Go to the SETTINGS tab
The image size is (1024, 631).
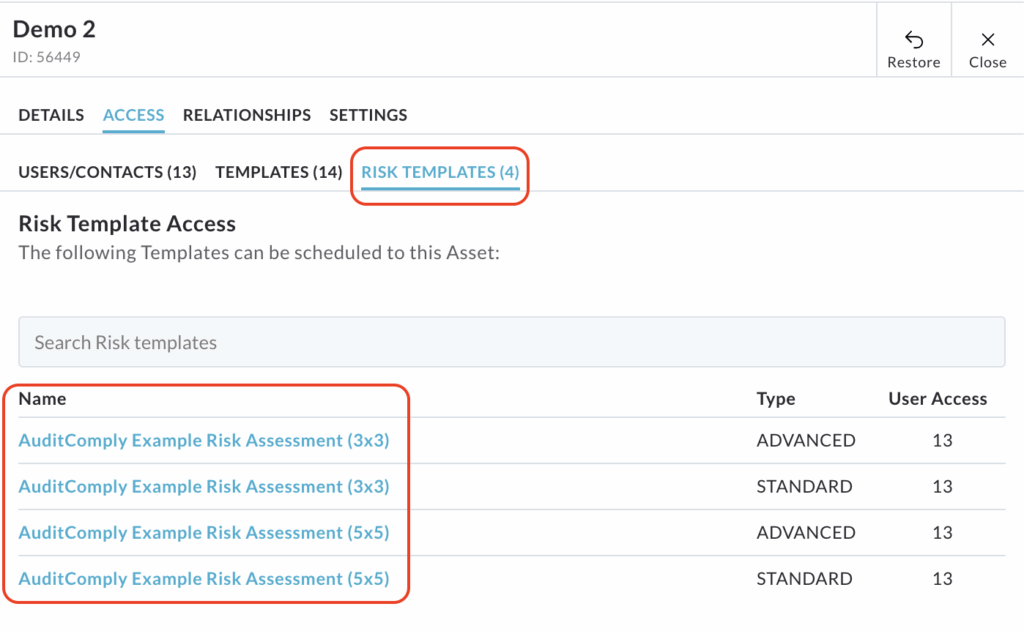(368, 115)
